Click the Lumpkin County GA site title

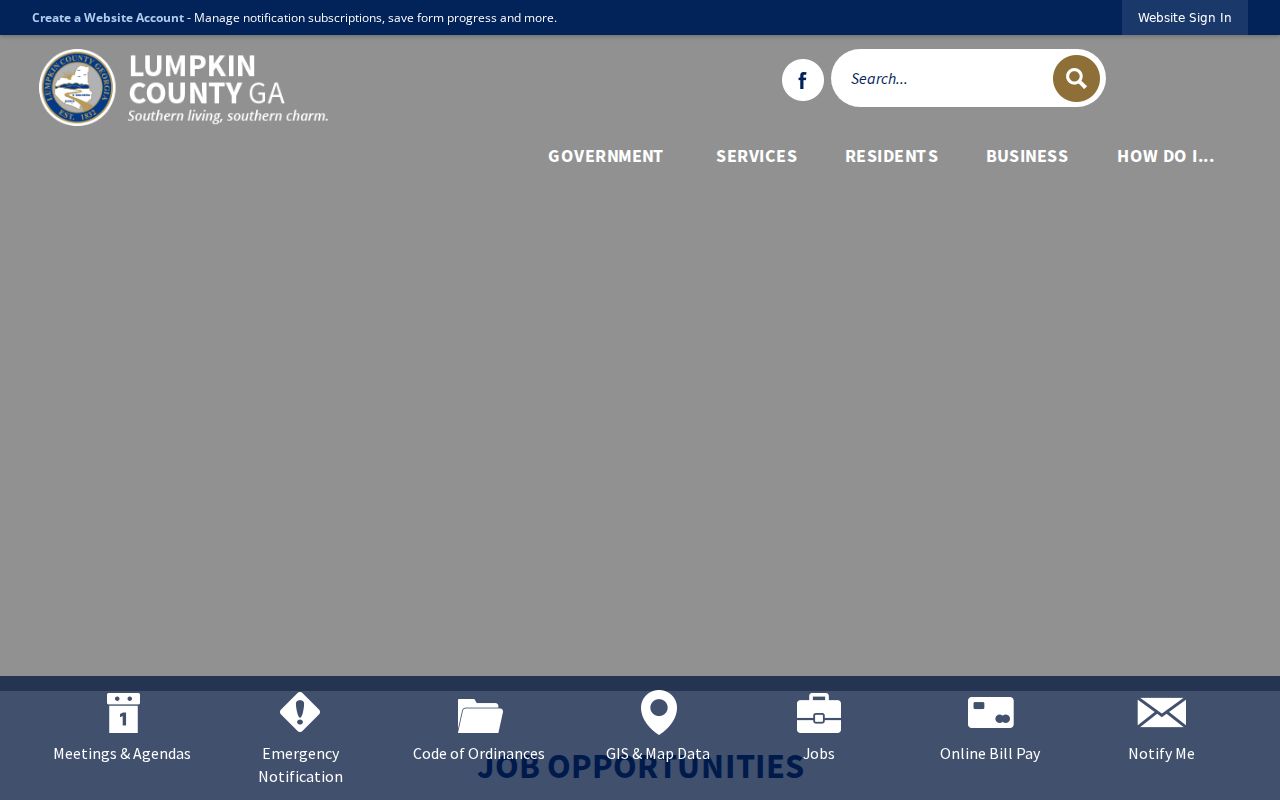pos(207,80)
